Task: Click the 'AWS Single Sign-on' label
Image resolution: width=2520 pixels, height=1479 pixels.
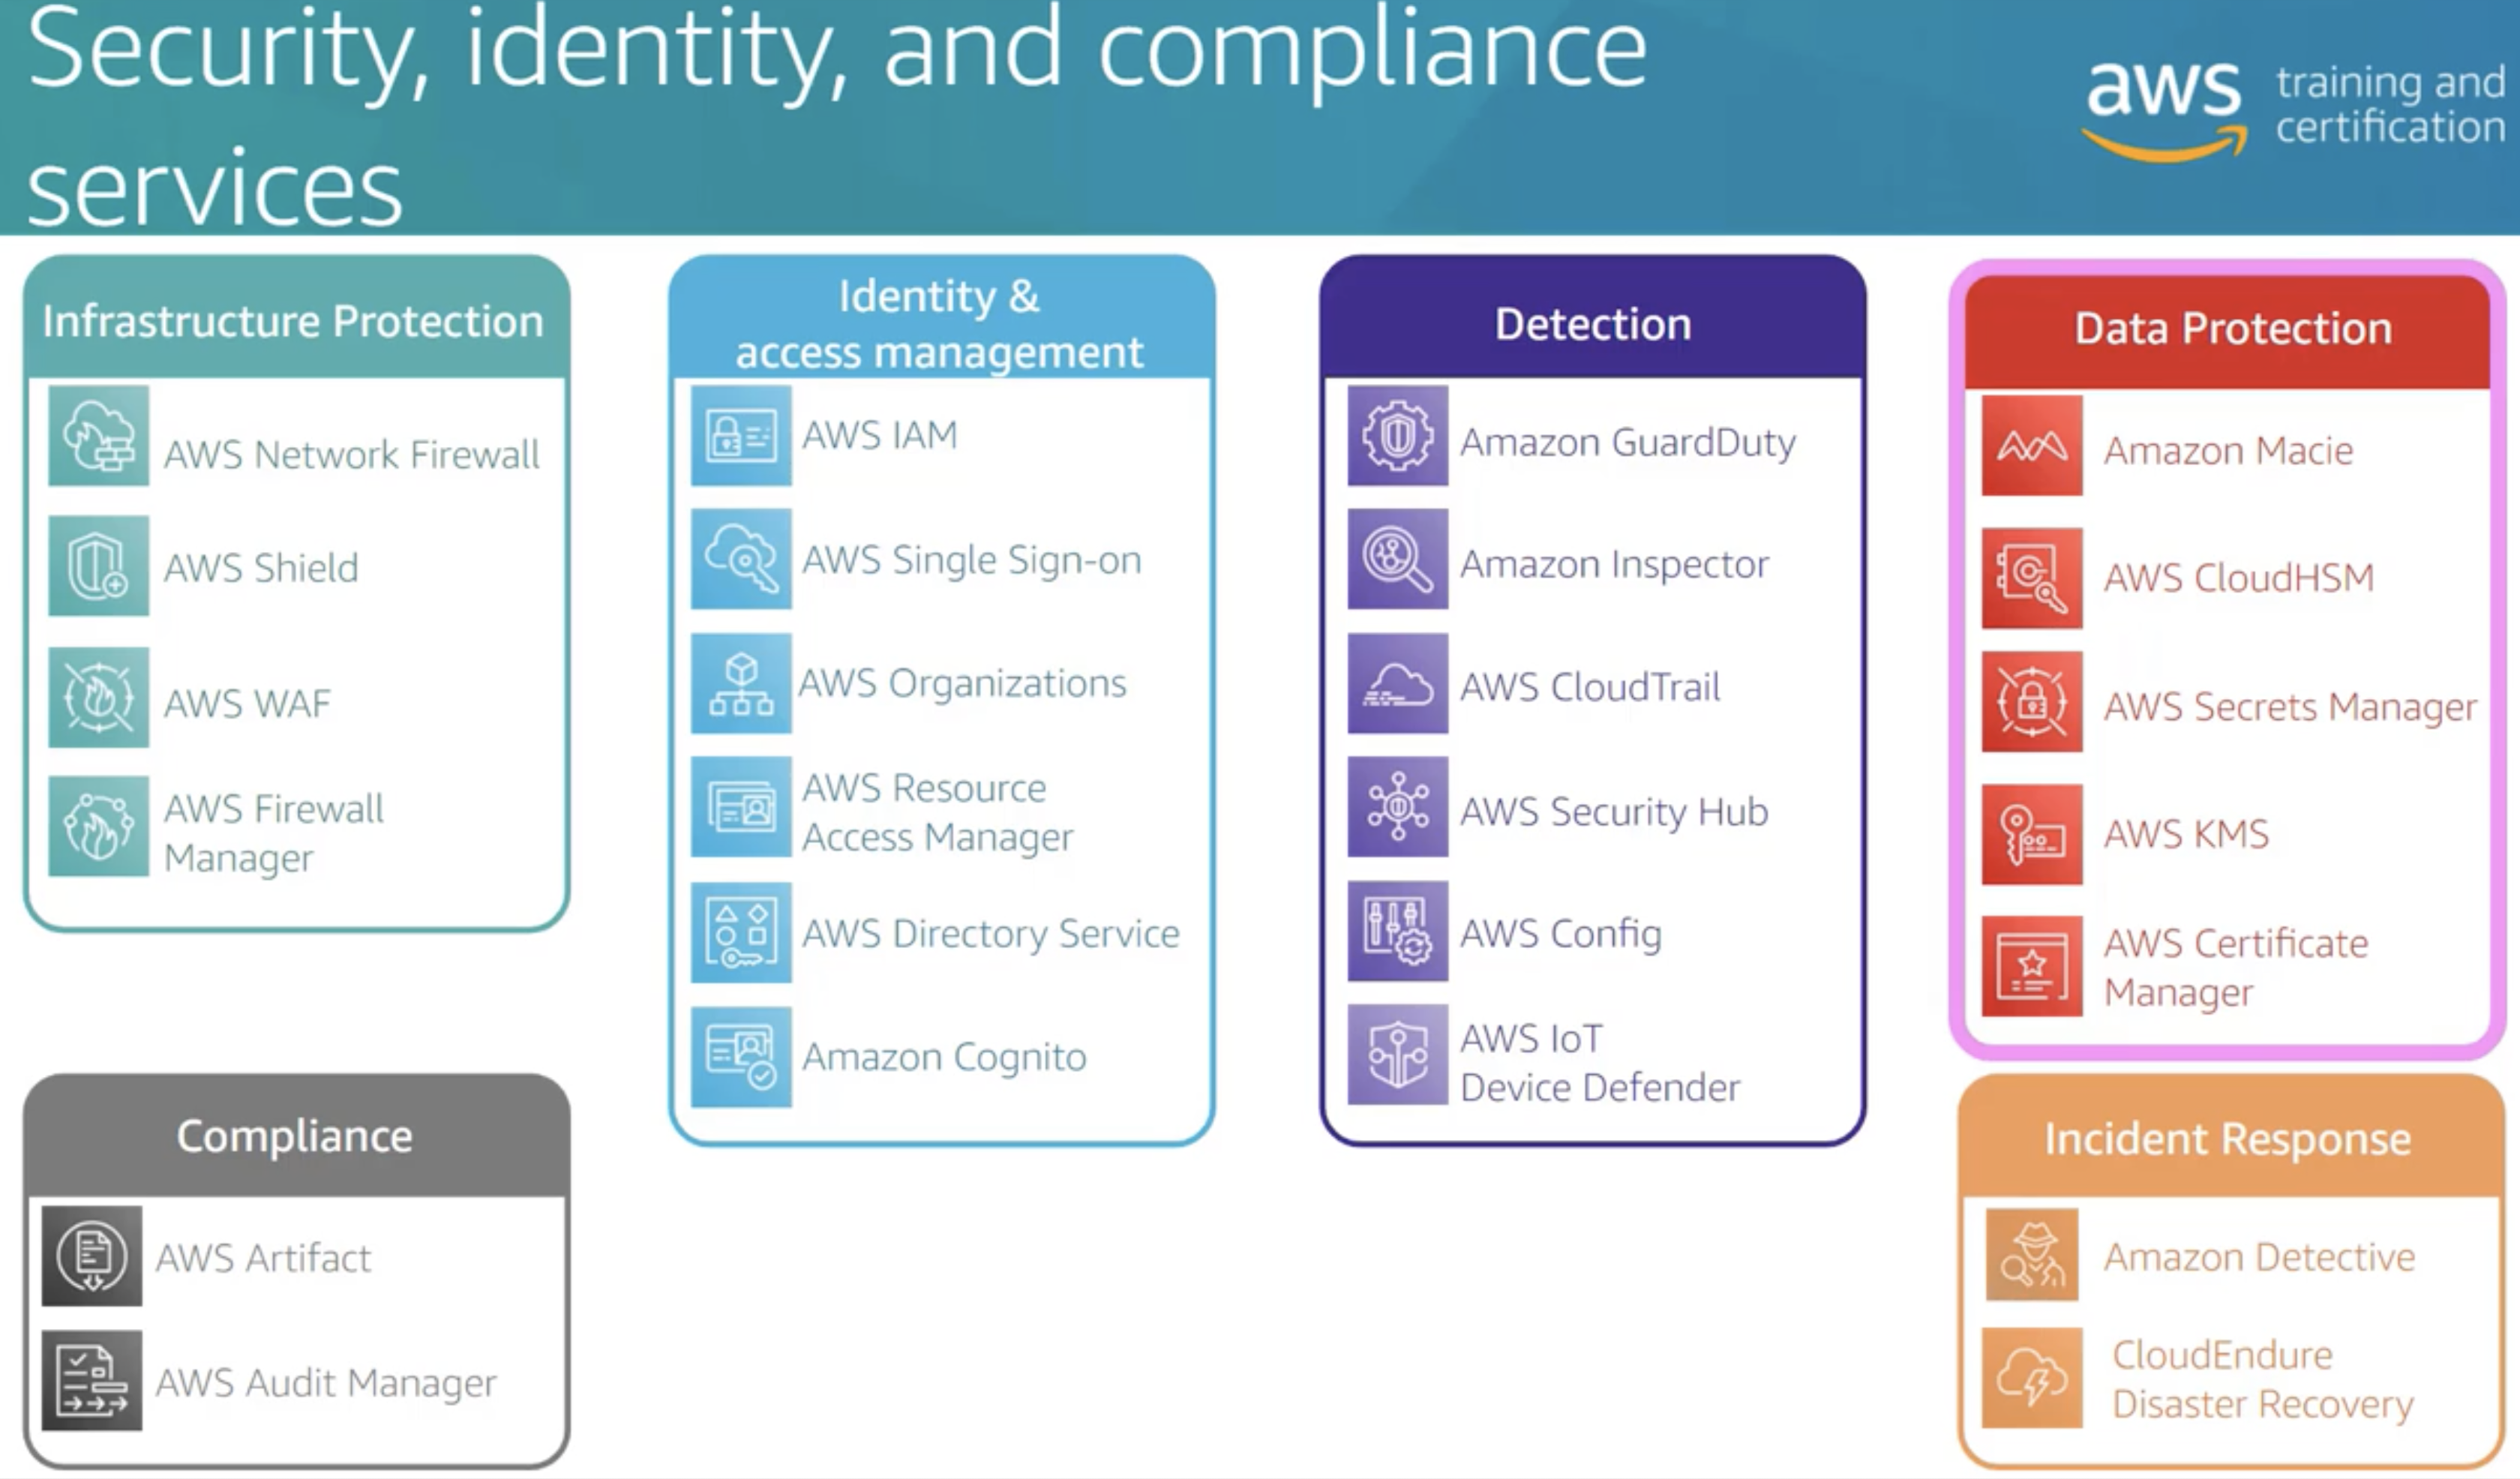Action: [971, 560]
